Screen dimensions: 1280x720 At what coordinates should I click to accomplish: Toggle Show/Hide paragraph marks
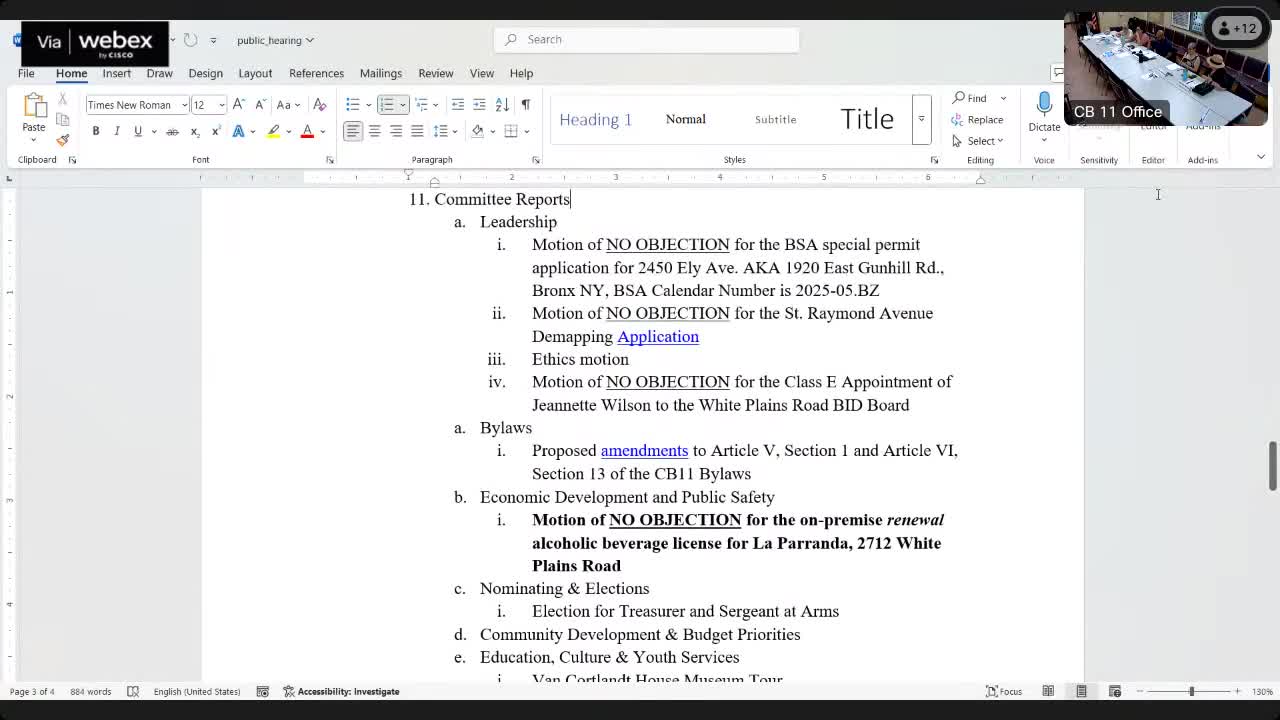click(526, 105)
